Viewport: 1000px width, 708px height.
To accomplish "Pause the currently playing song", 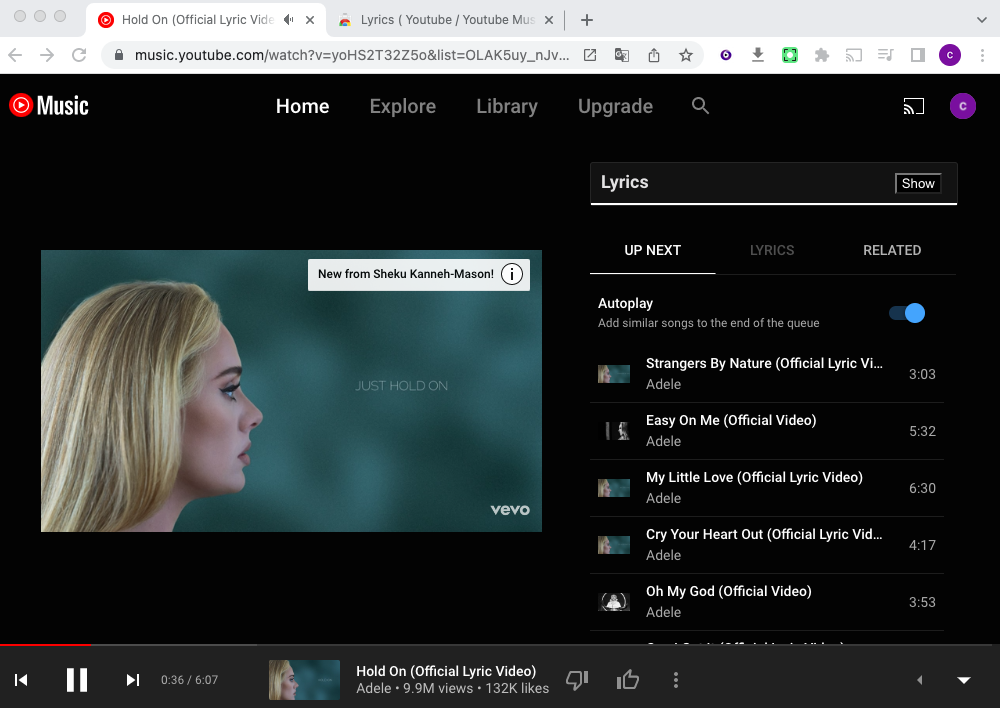I will (77, 680).
